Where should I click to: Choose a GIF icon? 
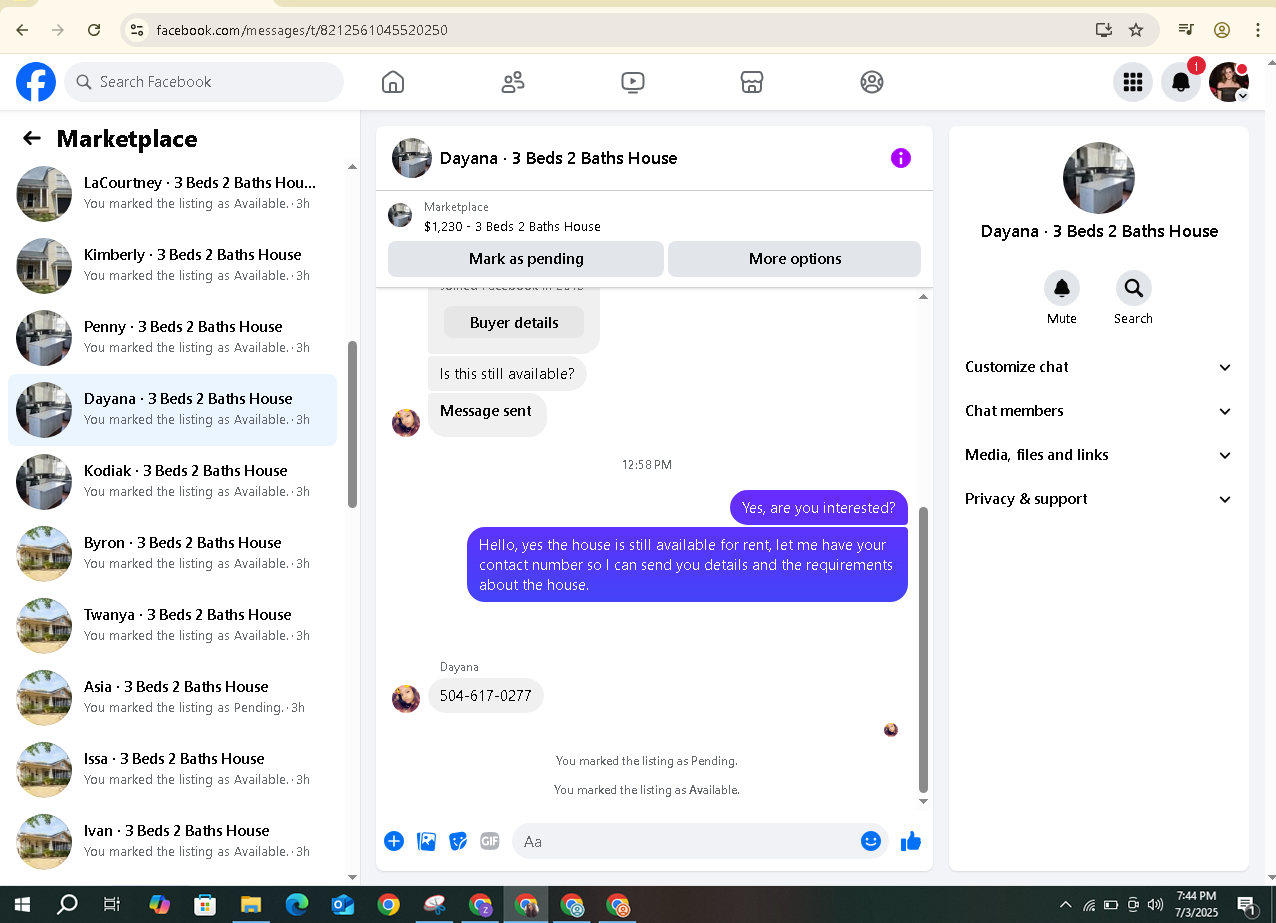pos(490,841)
